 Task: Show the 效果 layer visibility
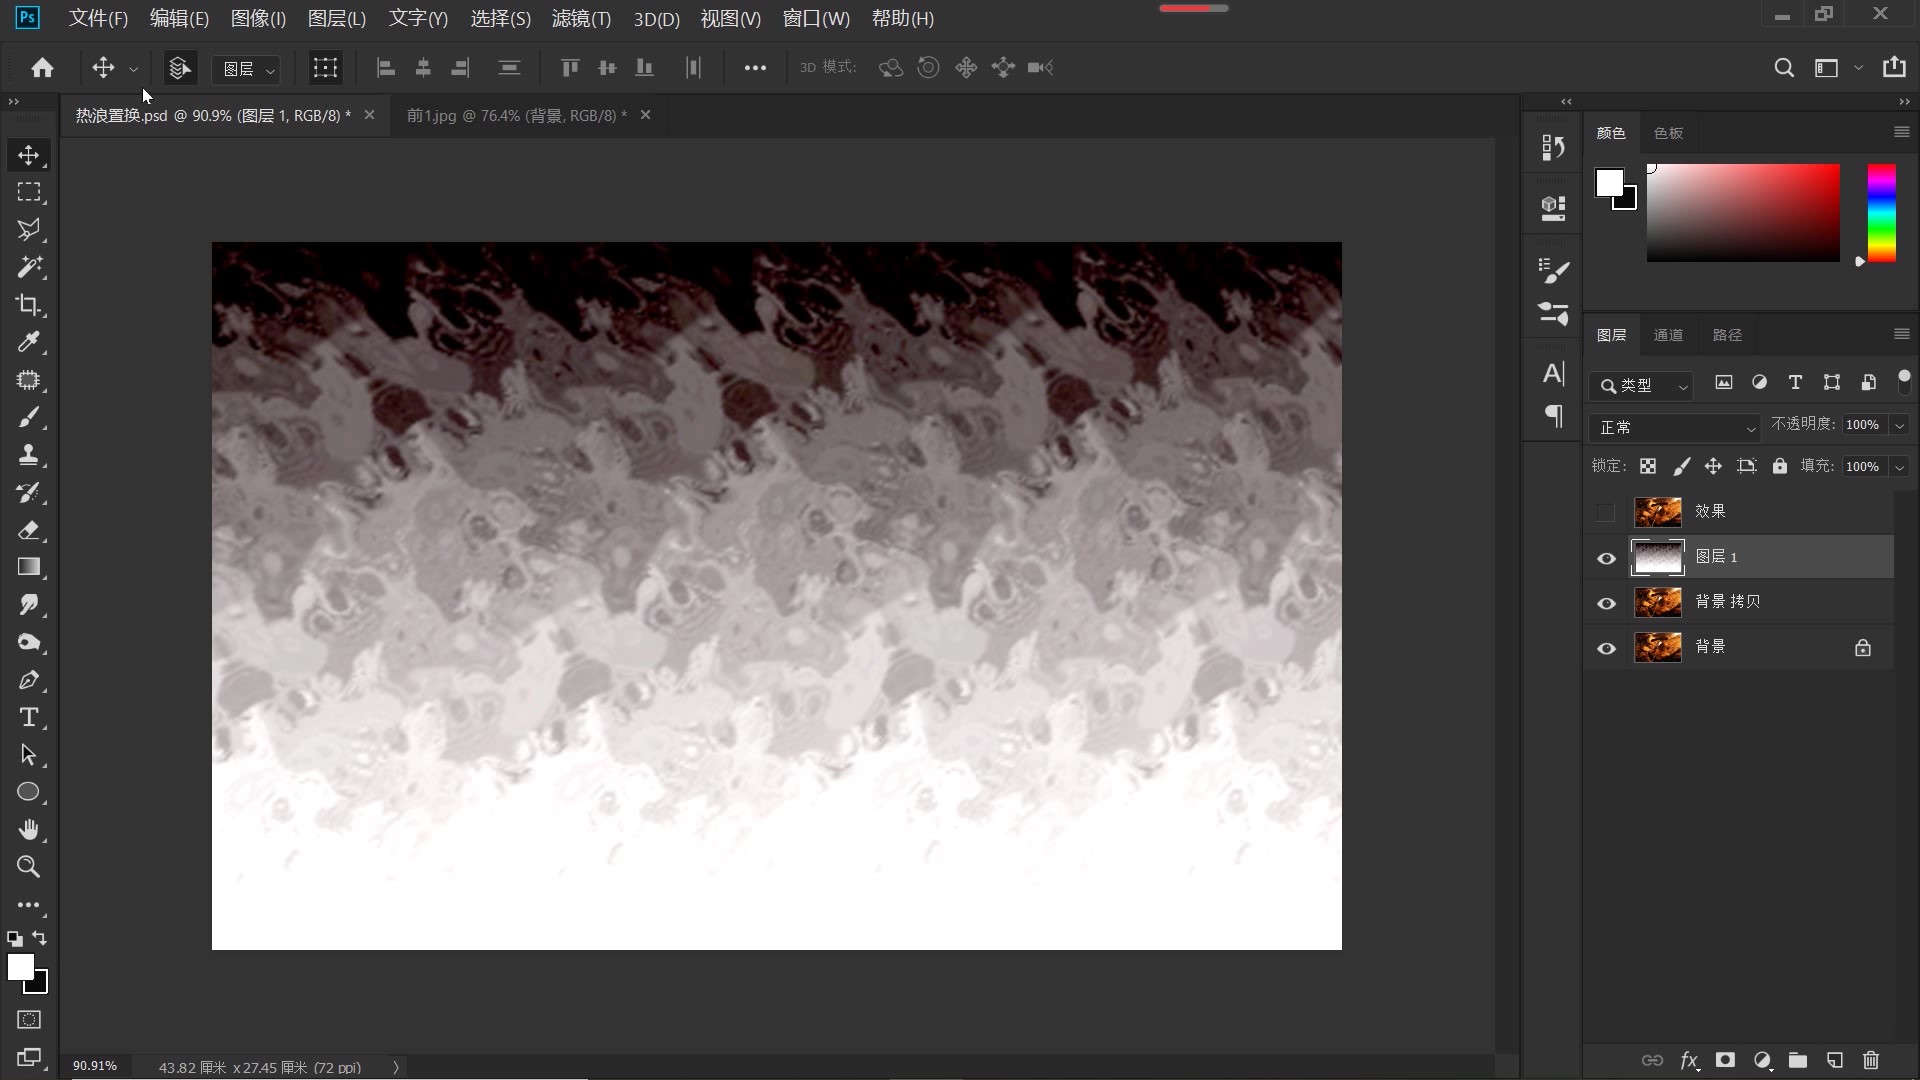pyautogui.click(x=1606, y=513)
